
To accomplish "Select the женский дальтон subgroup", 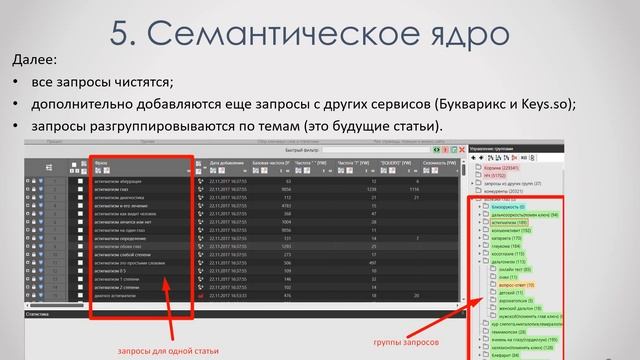I will point(520,308).
